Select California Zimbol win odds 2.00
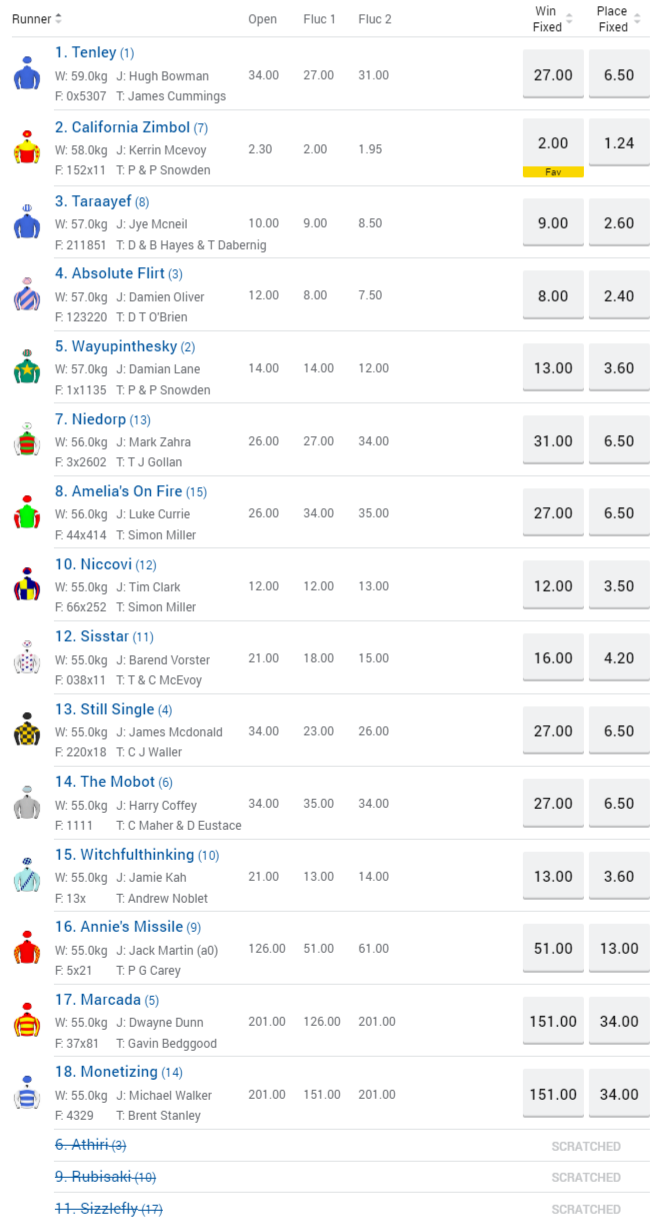This screenshot has height=1222, width=655. [x=553, y=143]
